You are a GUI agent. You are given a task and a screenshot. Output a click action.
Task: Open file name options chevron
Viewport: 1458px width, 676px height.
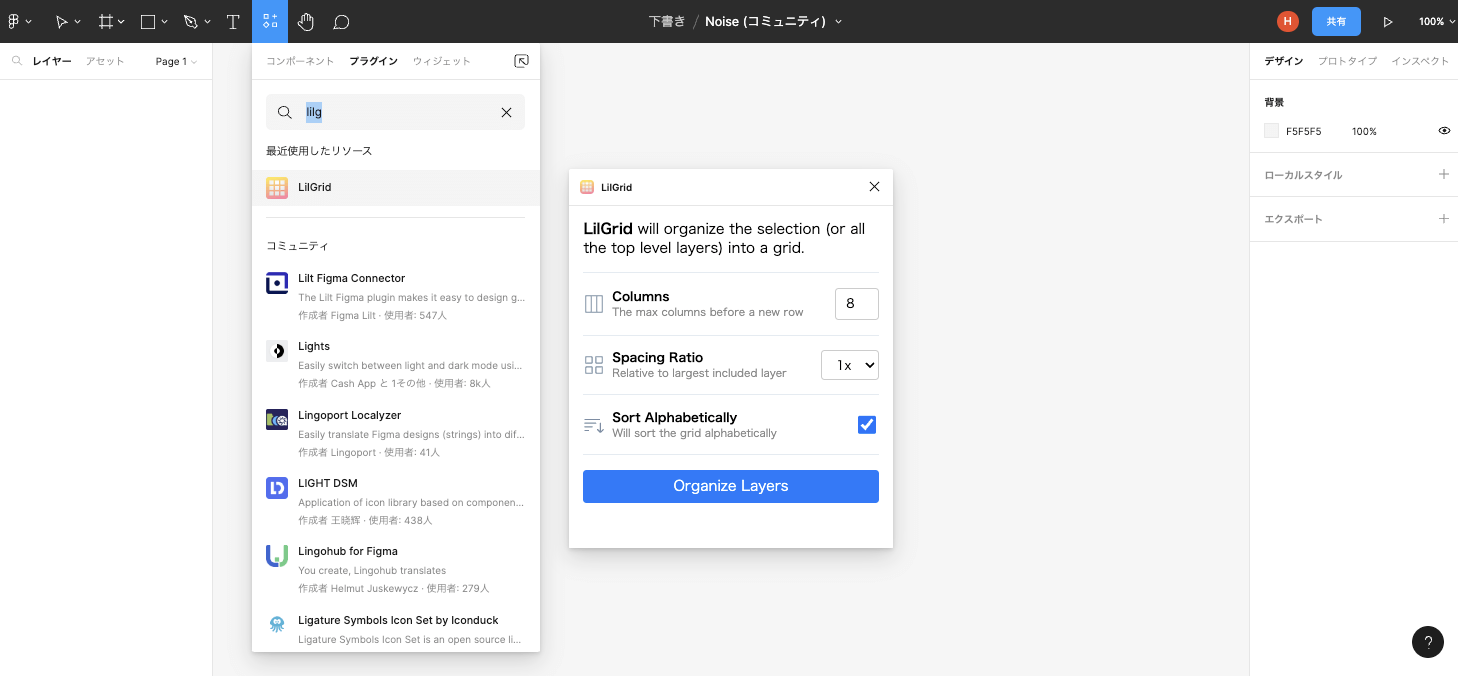[838, 22]
